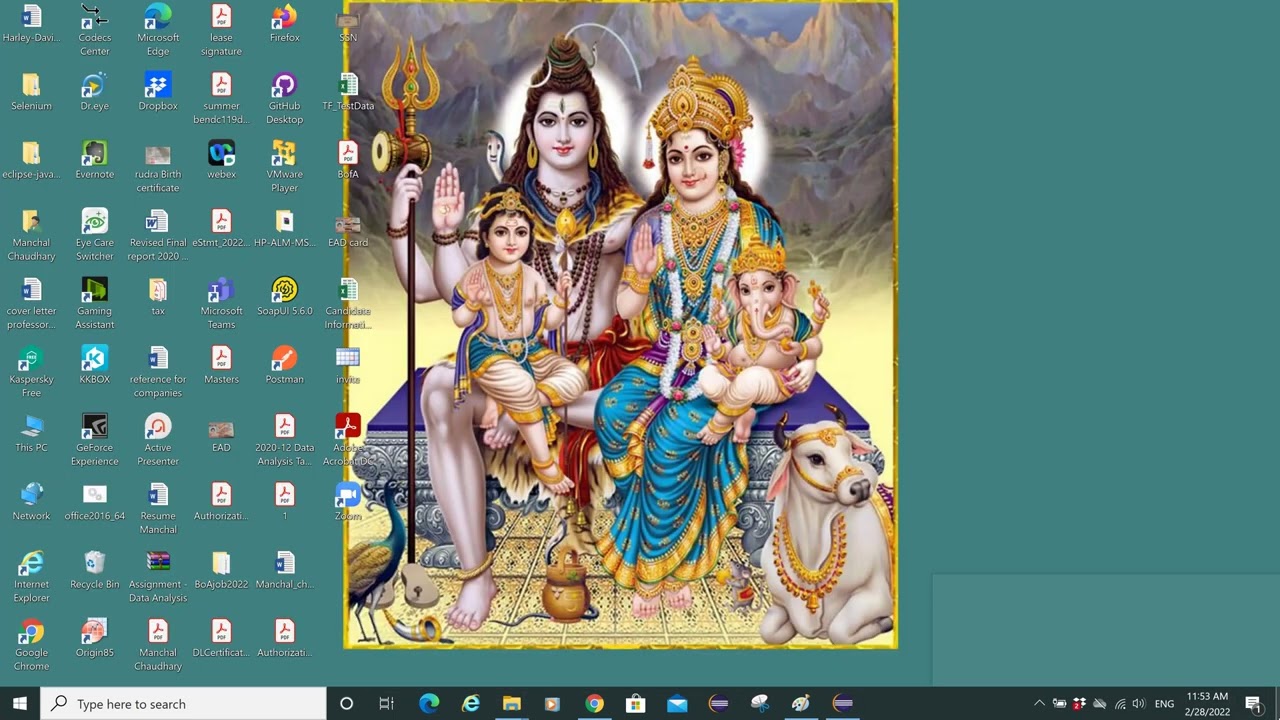
Task: Open the Windows Start menu
Action: pos(19,703)
